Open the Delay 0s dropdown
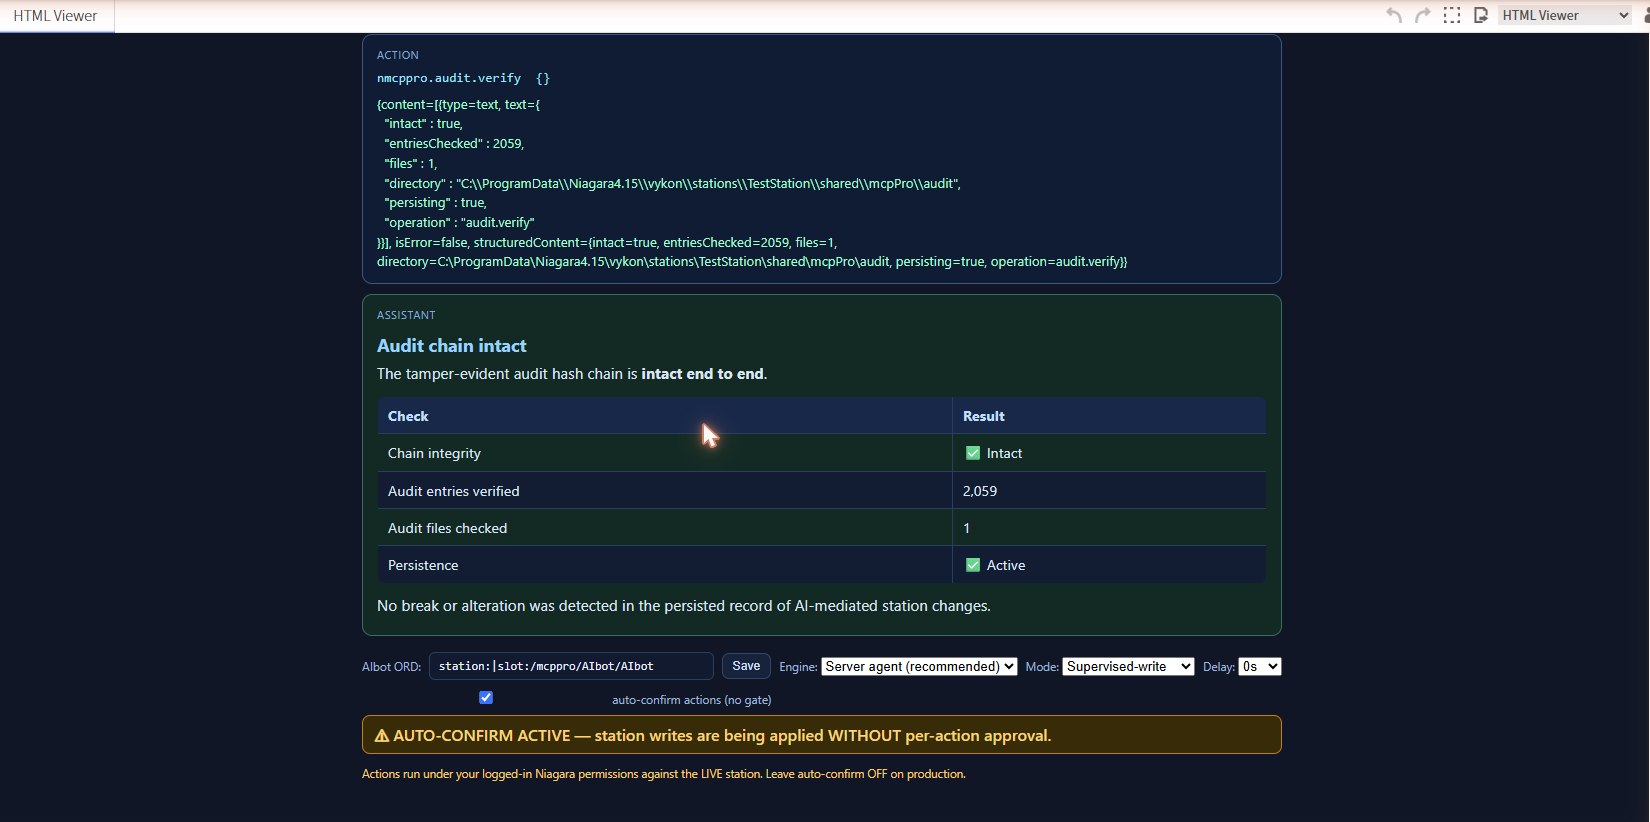1650x822 pixels. [1260, 667]
